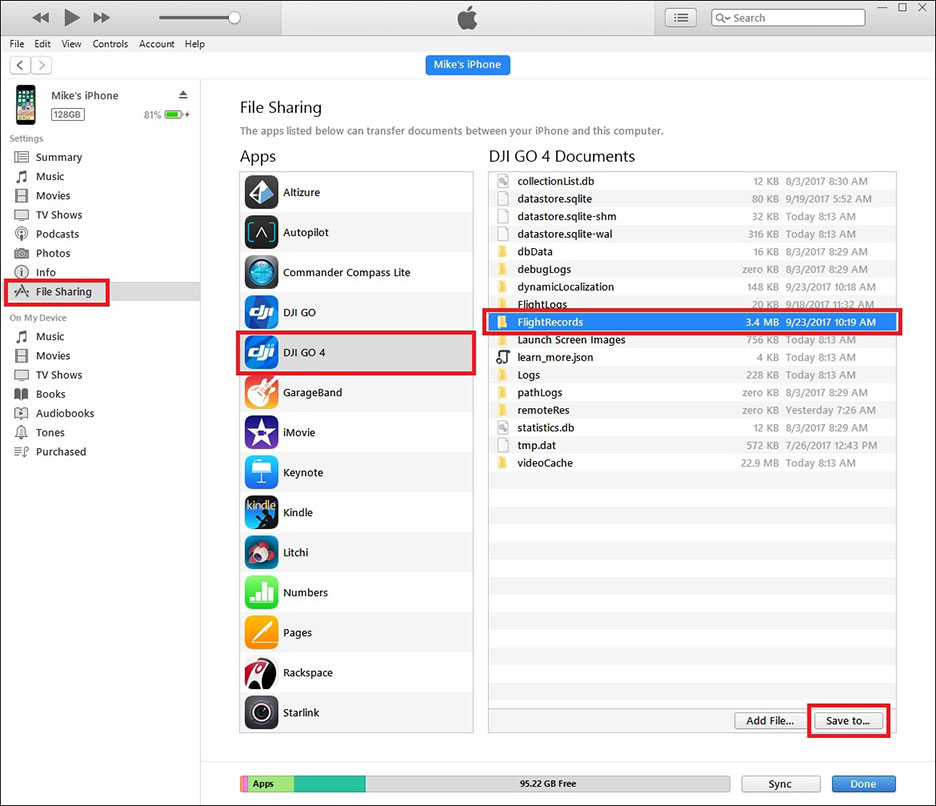Adjust the volume slider knob

[x=235, y=17]
